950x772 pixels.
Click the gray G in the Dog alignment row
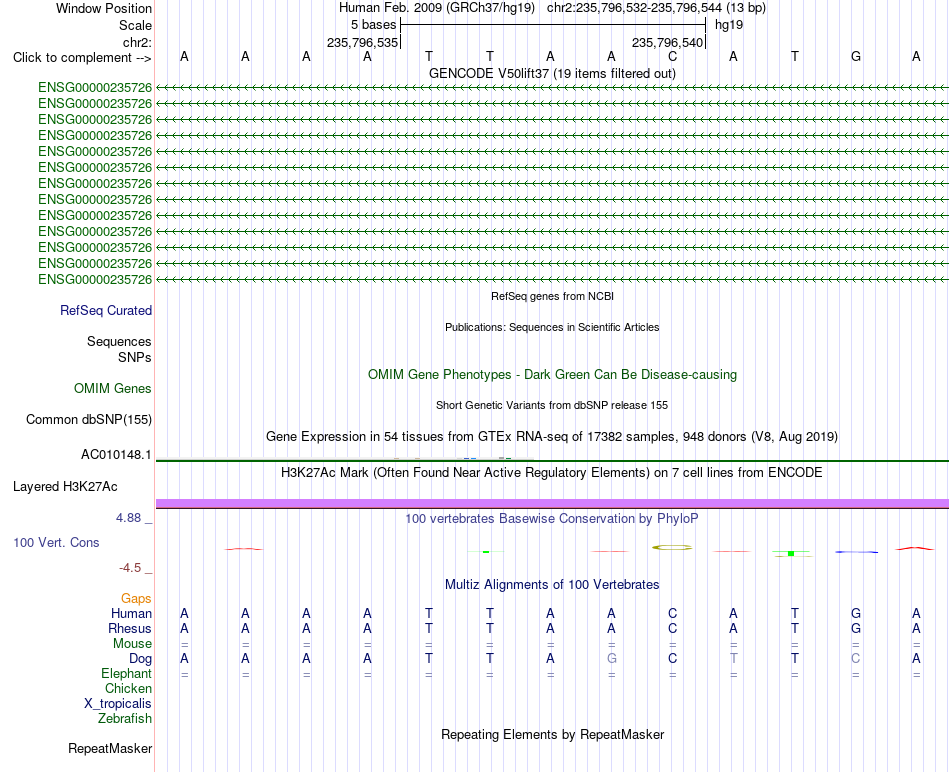[611, 658]
